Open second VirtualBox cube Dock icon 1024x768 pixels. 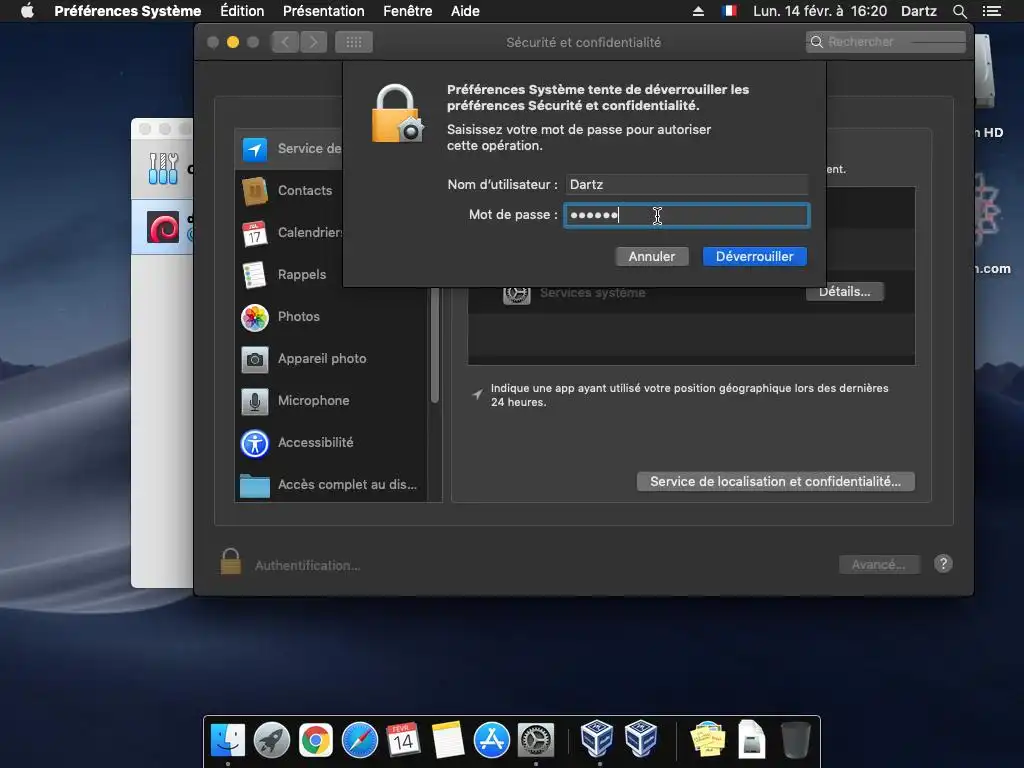[x=641, y=738]
